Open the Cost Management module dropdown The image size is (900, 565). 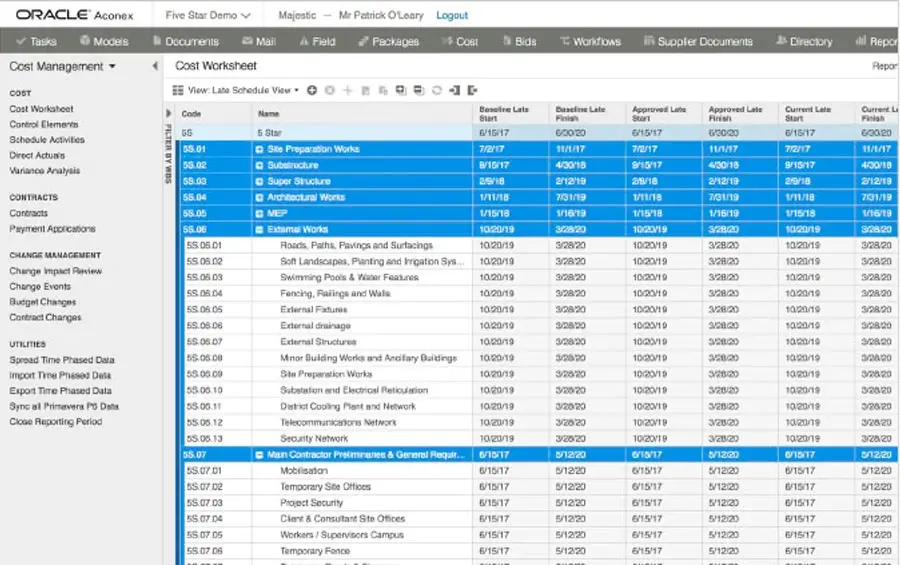62,67
